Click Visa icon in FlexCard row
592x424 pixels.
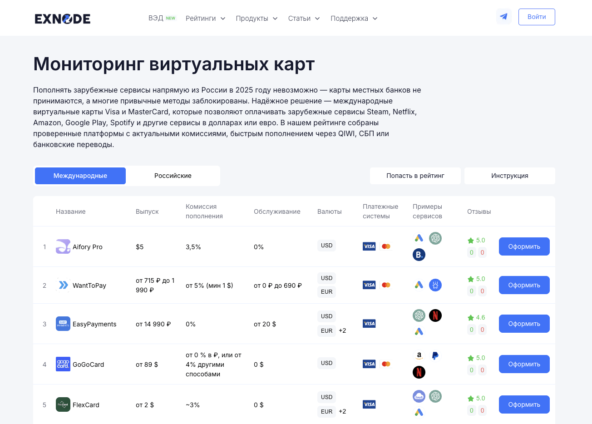coord(369,404)
